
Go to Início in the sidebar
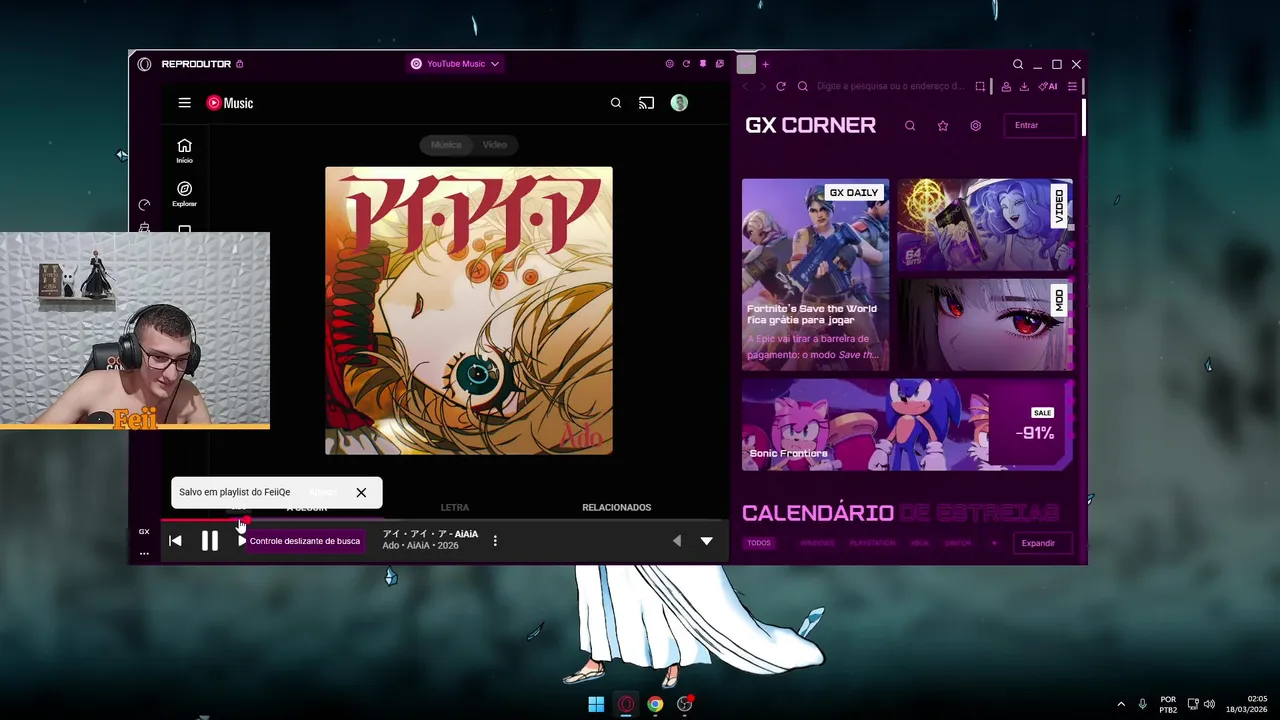click(184, 151)
